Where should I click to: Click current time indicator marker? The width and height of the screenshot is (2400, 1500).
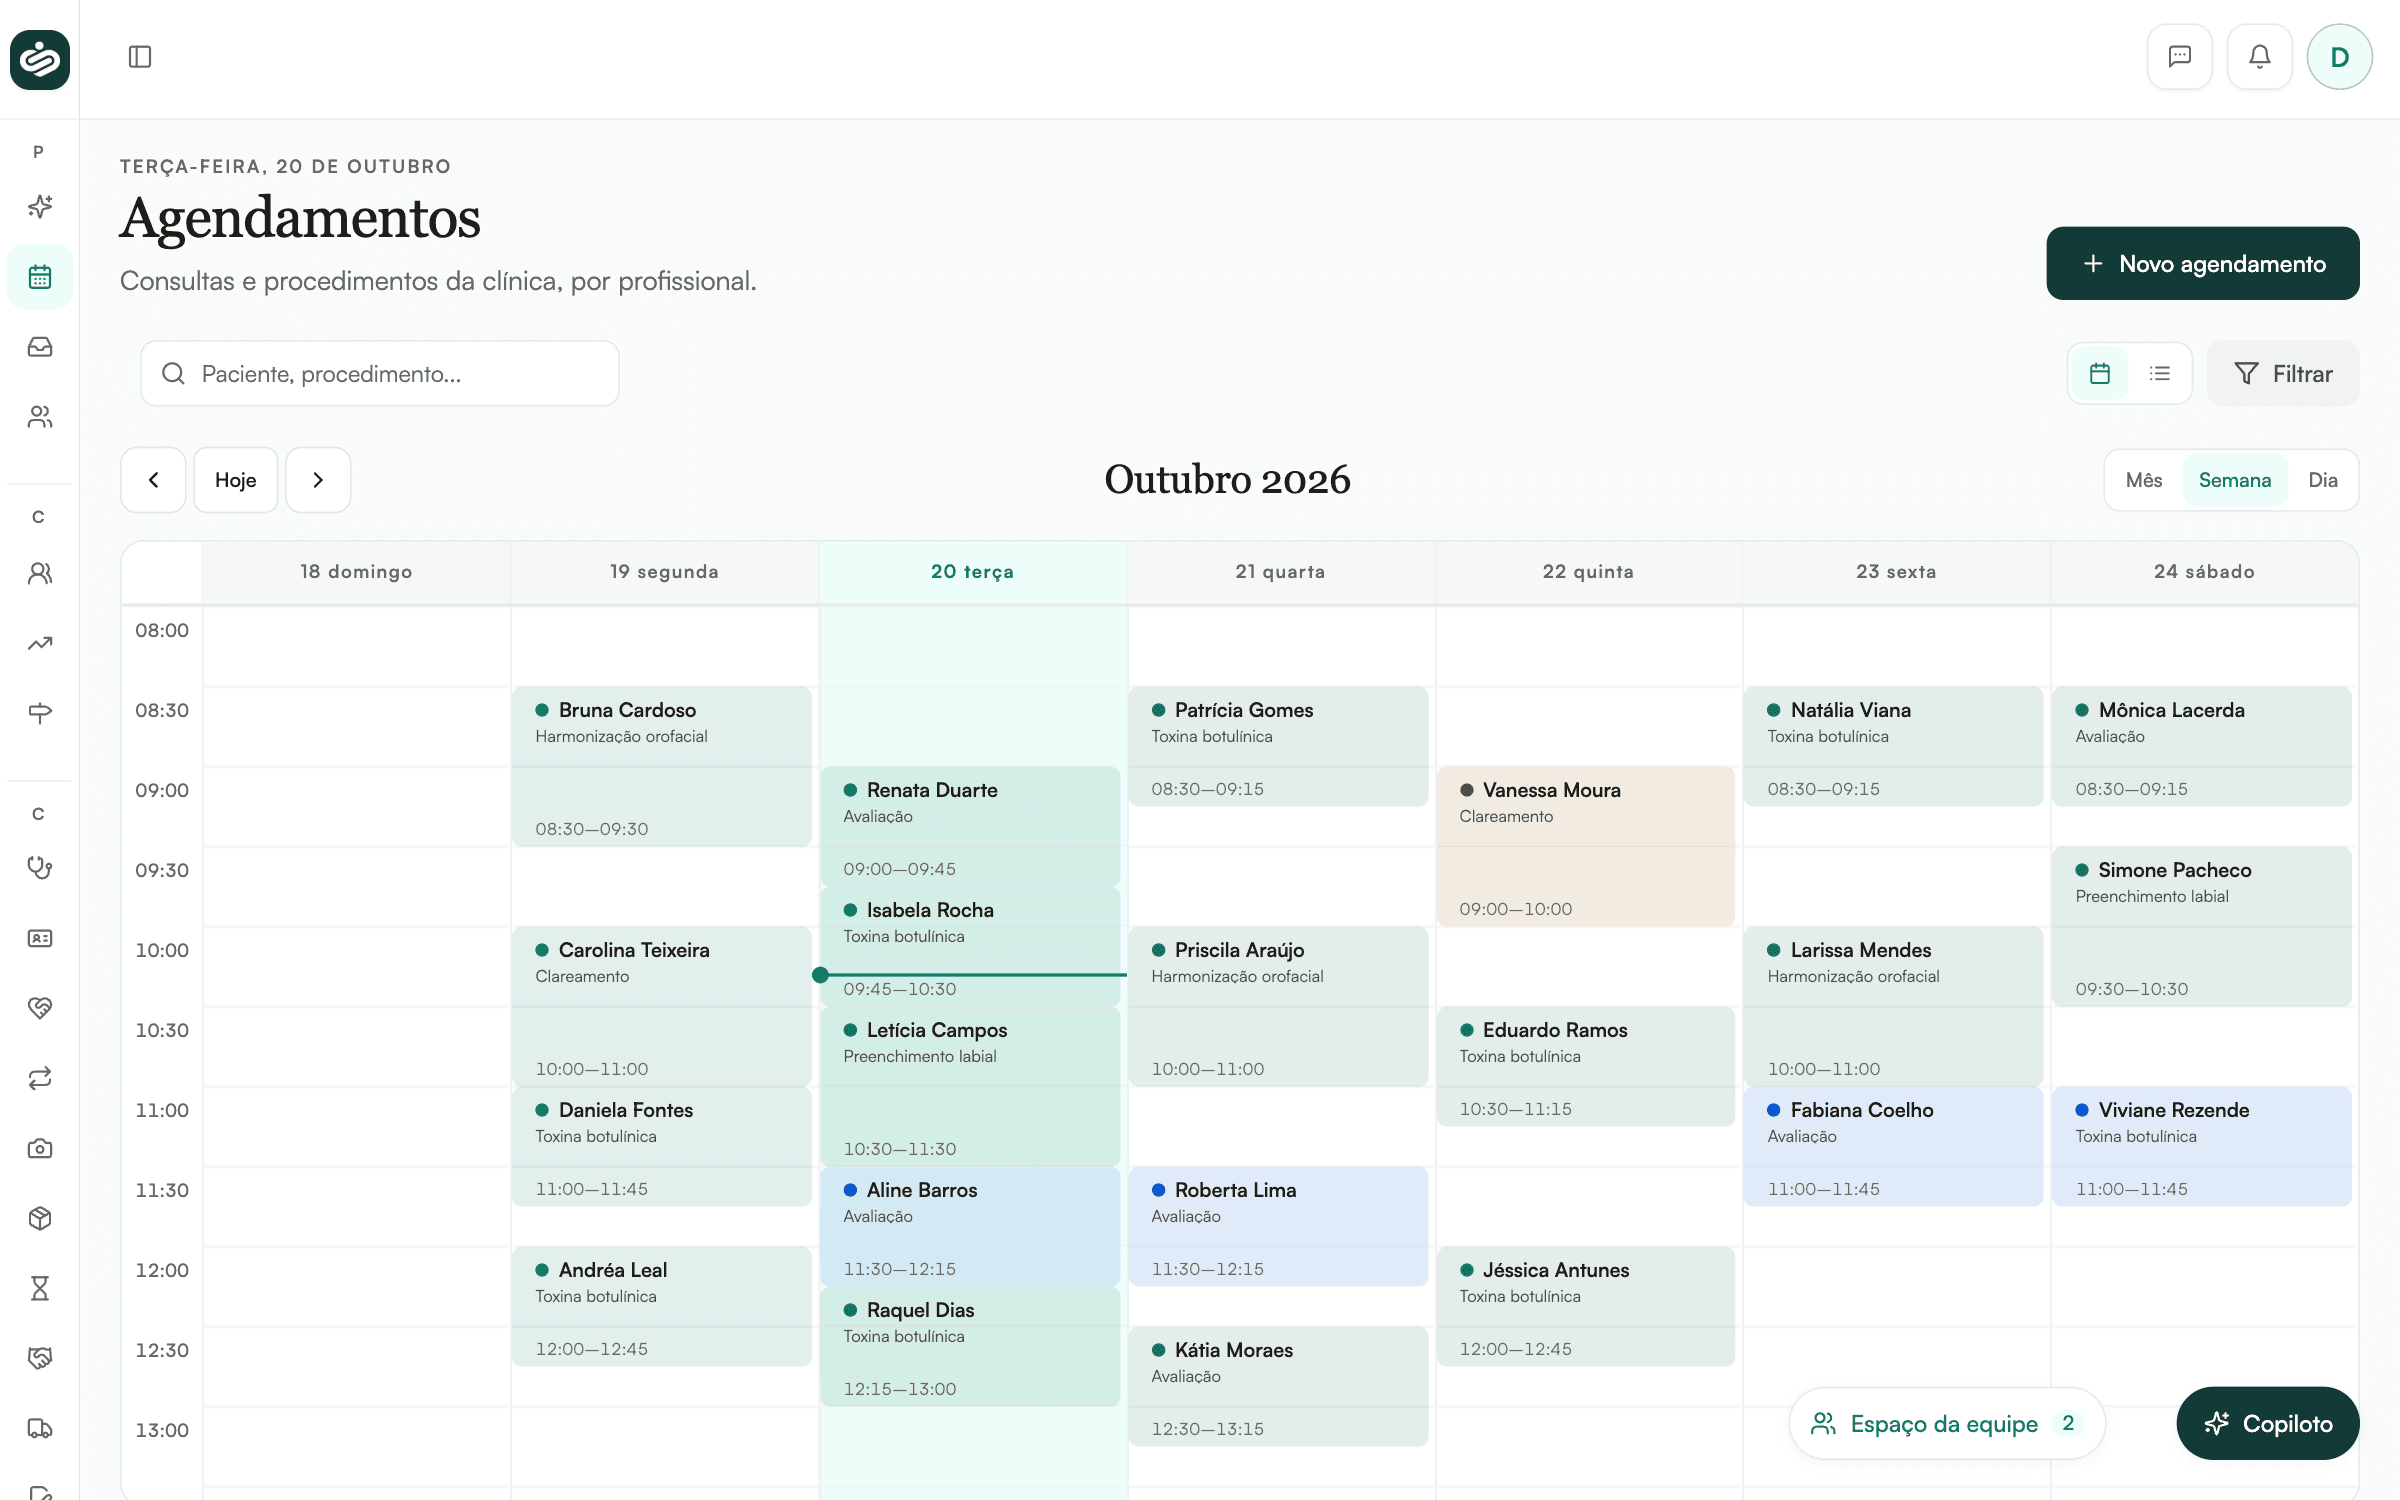pos(820,975)
